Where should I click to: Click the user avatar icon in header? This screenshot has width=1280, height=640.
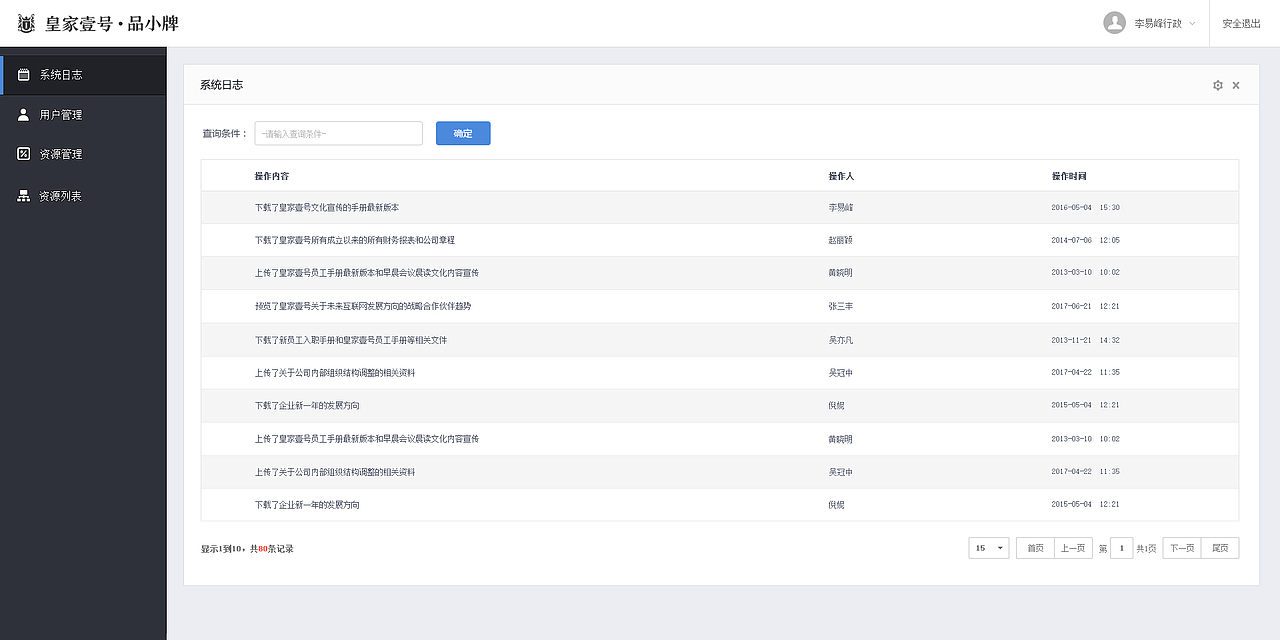point(1114,23)
